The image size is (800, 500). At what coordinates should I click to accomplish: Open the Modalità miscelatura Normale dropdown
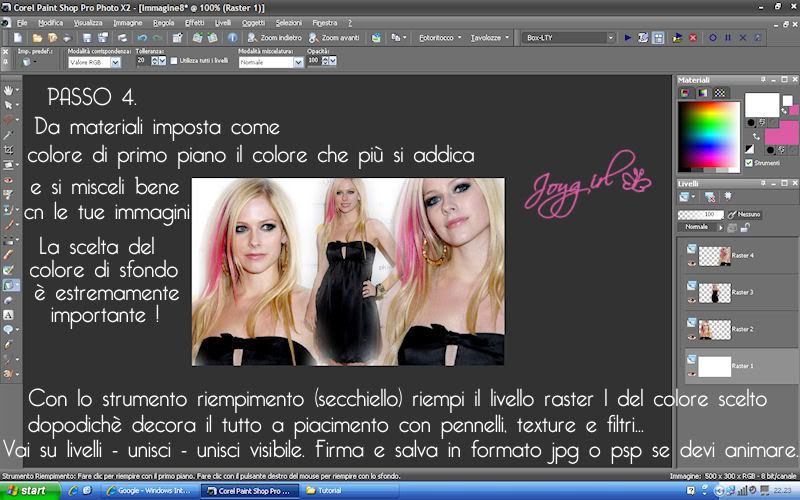298,62
